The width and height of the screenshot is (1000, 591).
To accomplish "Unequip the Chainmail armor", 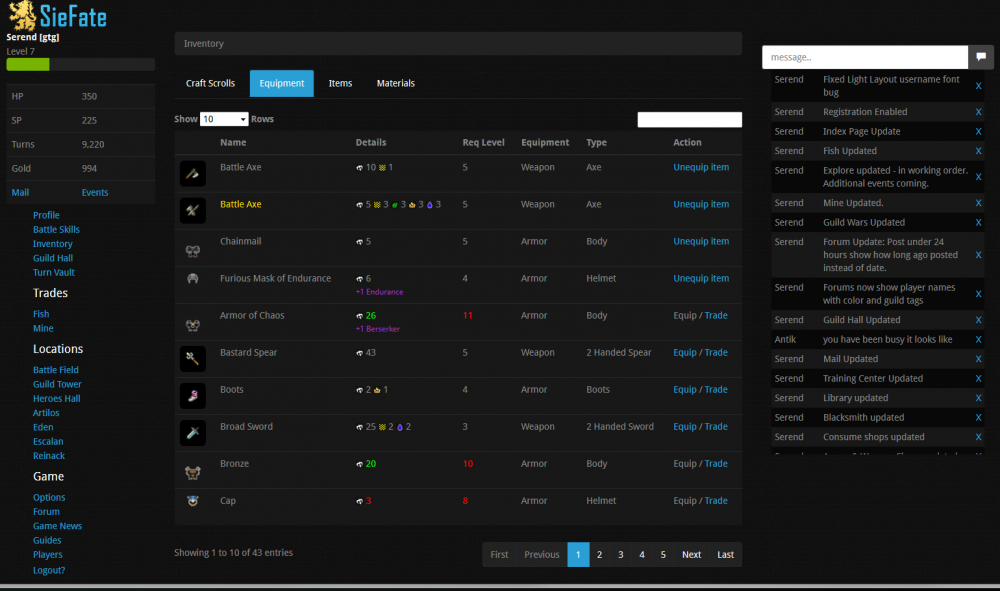I will pyautogui.click(x=700, y=241).
